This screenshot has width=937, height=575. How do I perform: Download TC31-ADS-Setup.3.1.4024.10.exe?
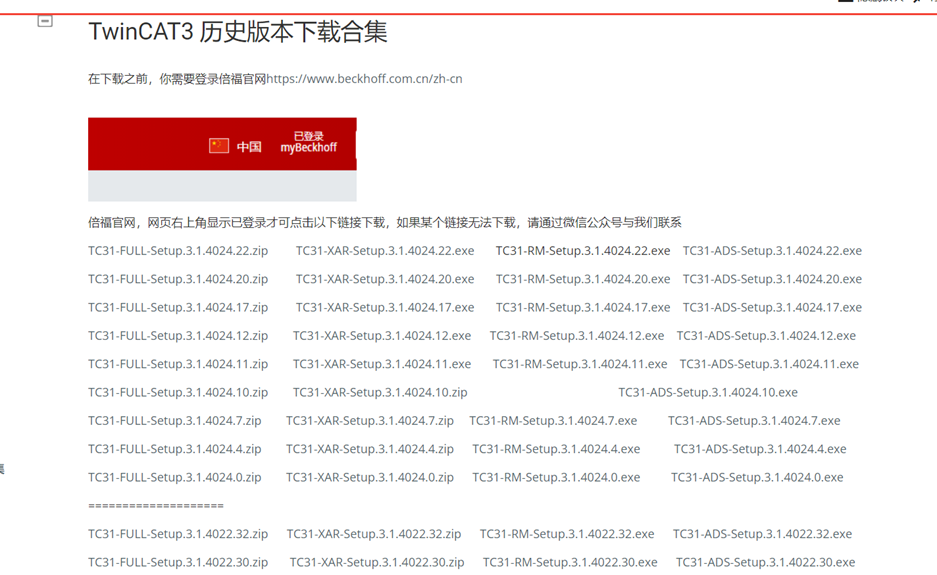pos(708,393)
